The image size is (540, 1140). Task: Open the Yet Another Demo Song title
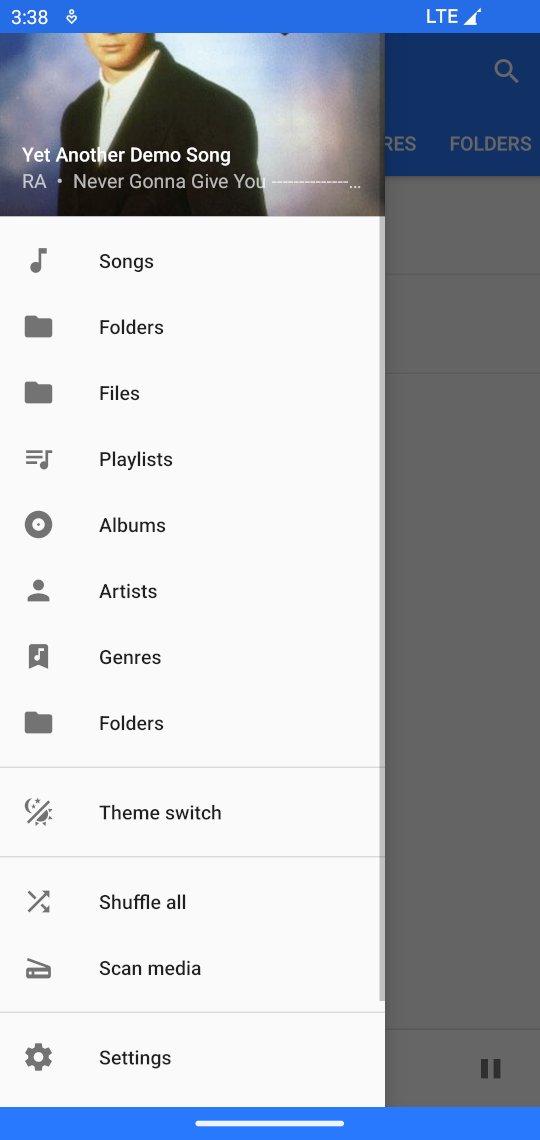(126, 155)
